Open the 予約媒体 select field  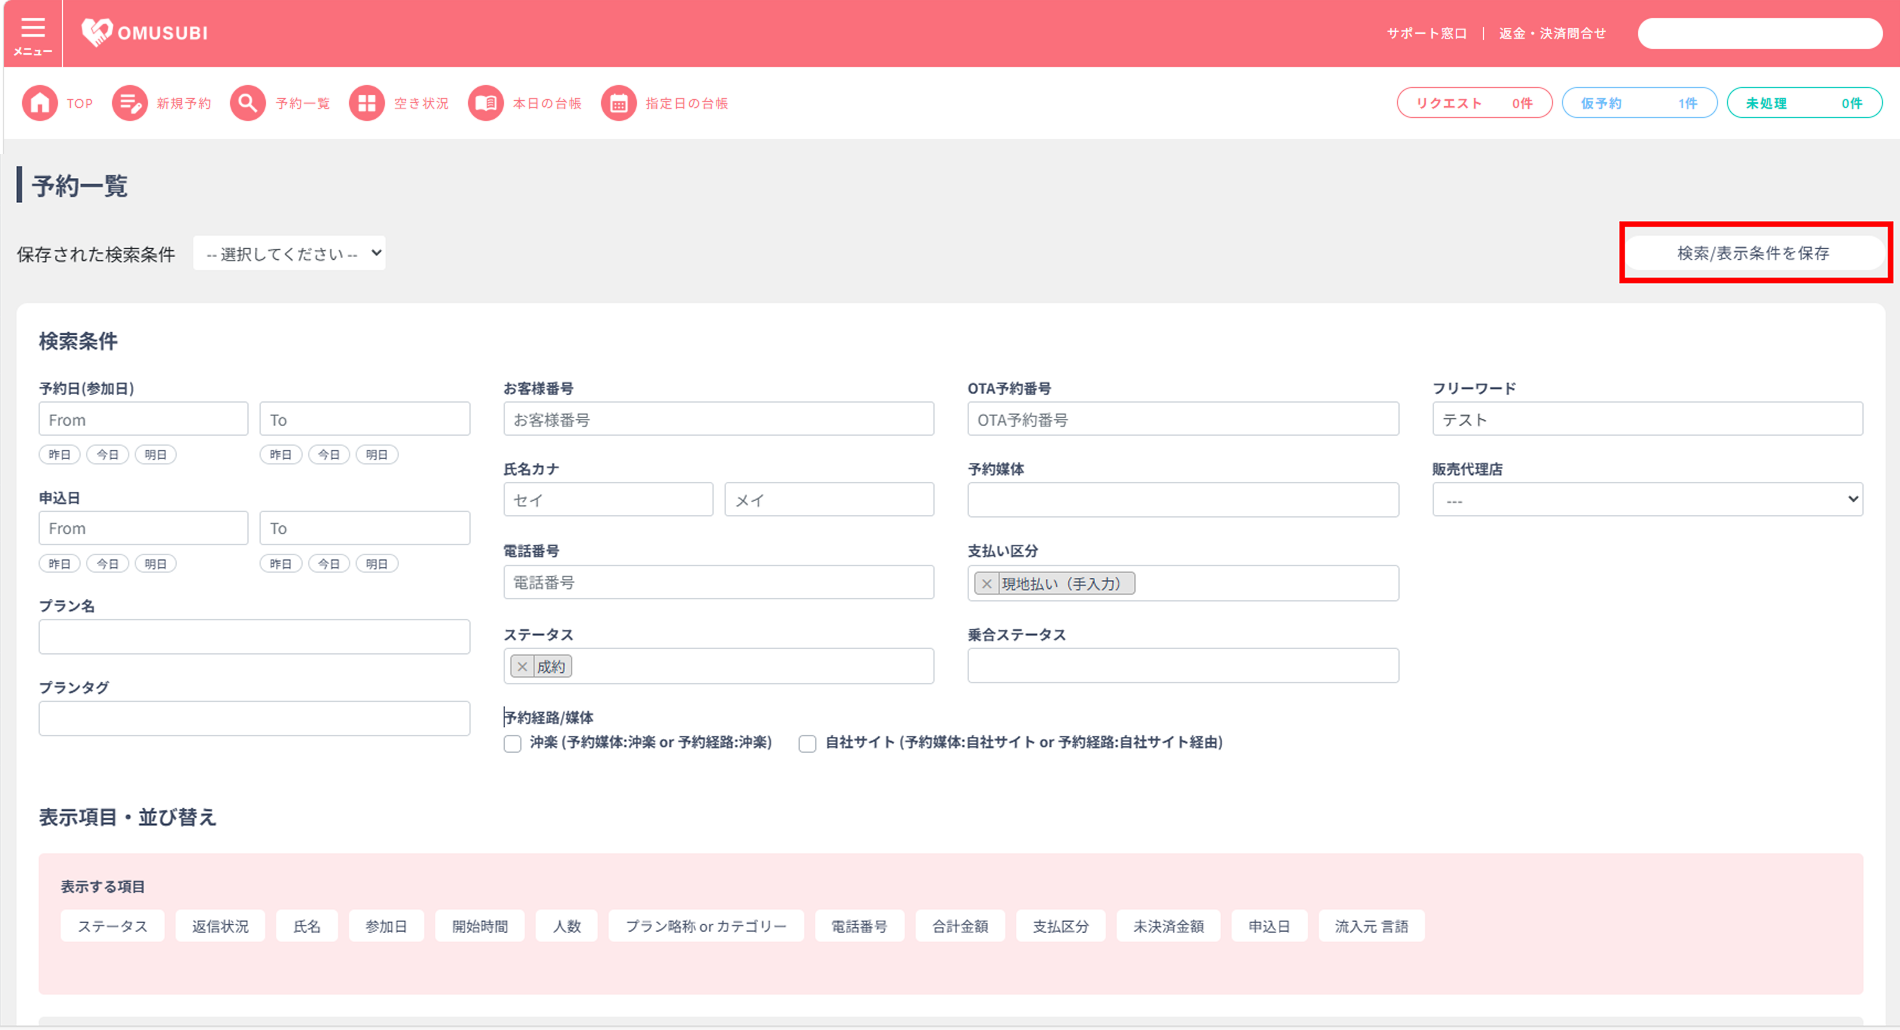coord(1183,500)
